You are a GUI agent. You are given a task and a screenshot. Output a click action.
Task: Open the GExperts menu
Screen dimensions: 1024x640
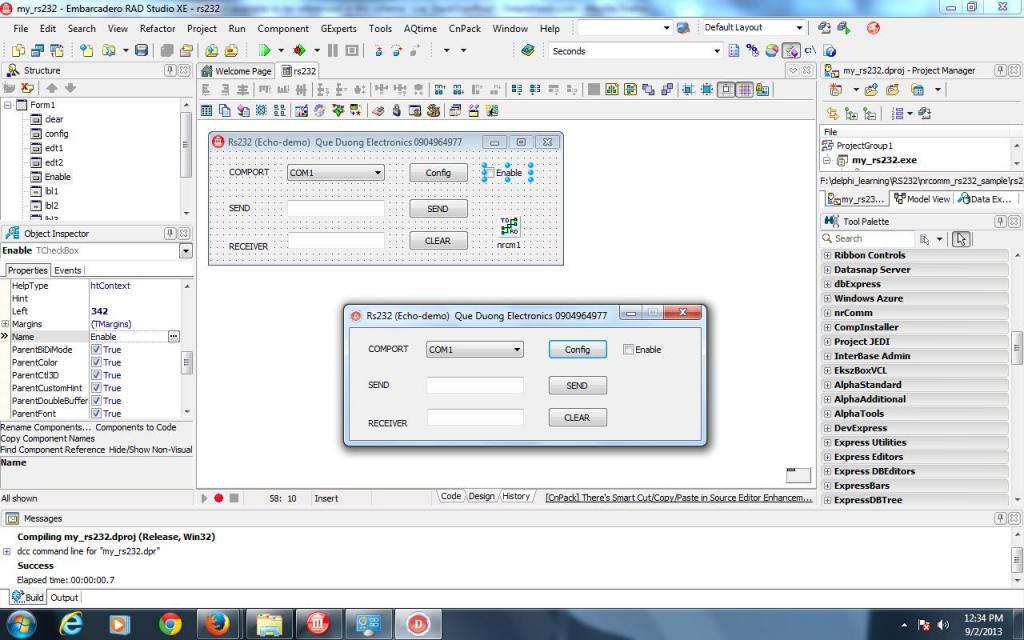point(338,29)
